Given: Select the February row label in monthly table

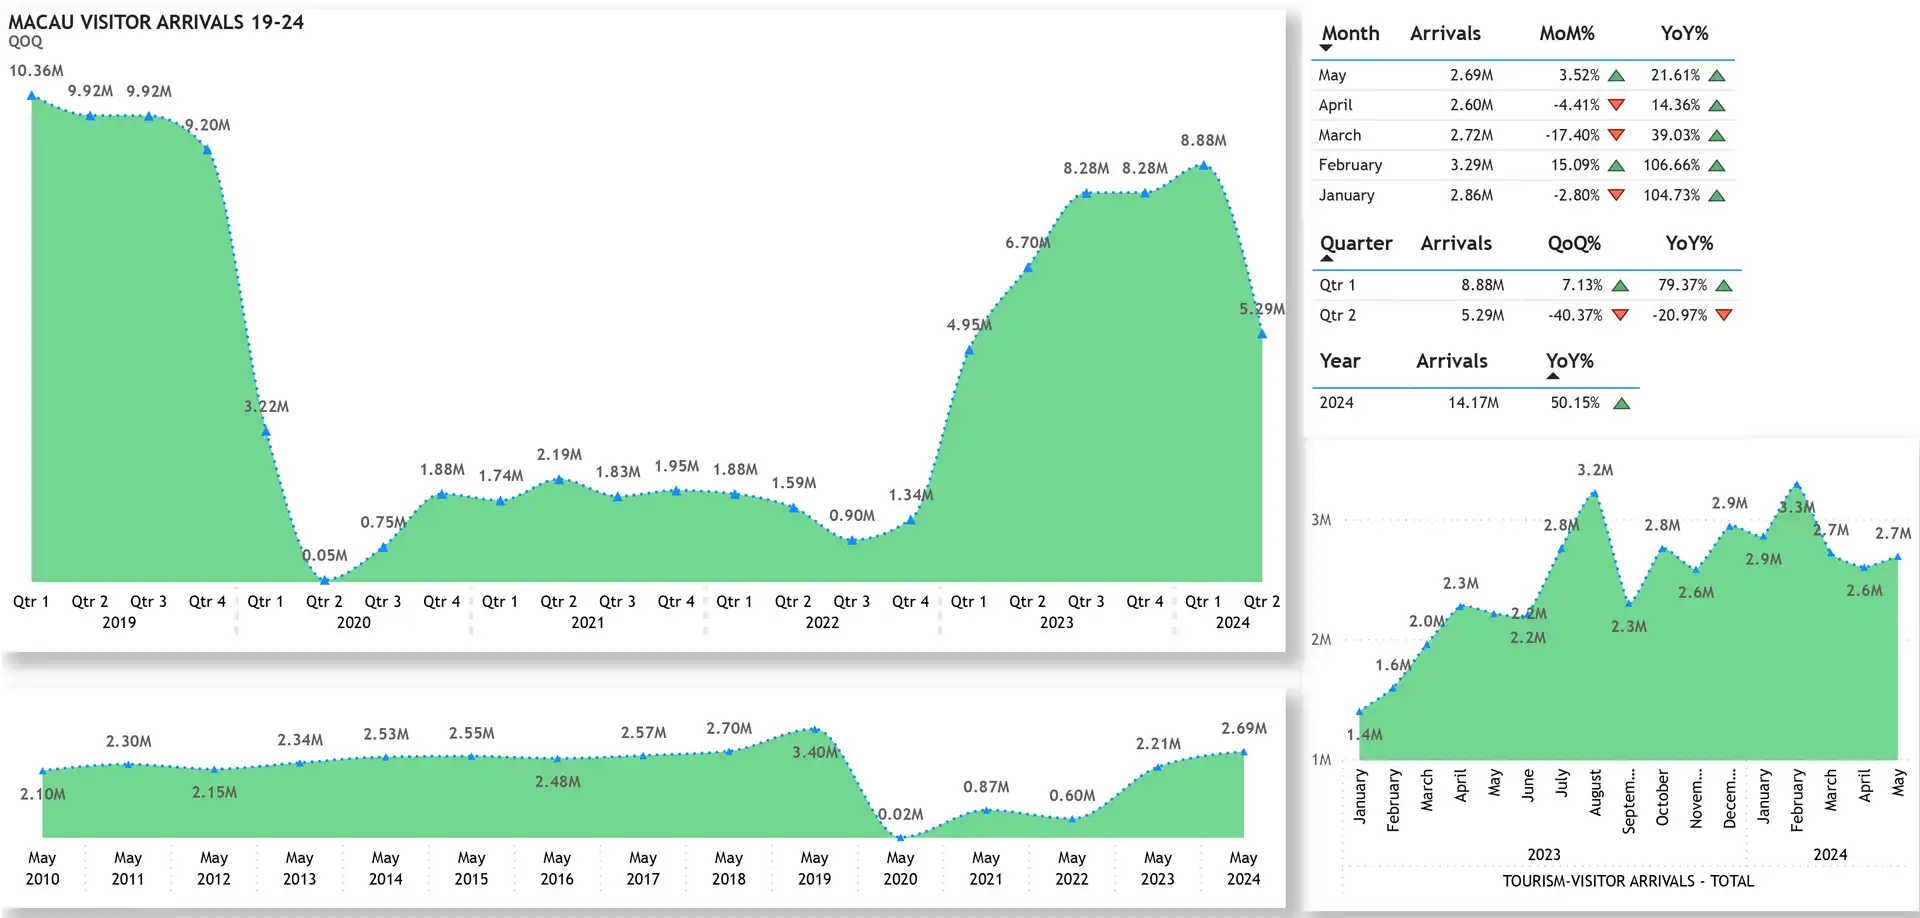Looking at the screenshot, I should (x=1350, y=165).
